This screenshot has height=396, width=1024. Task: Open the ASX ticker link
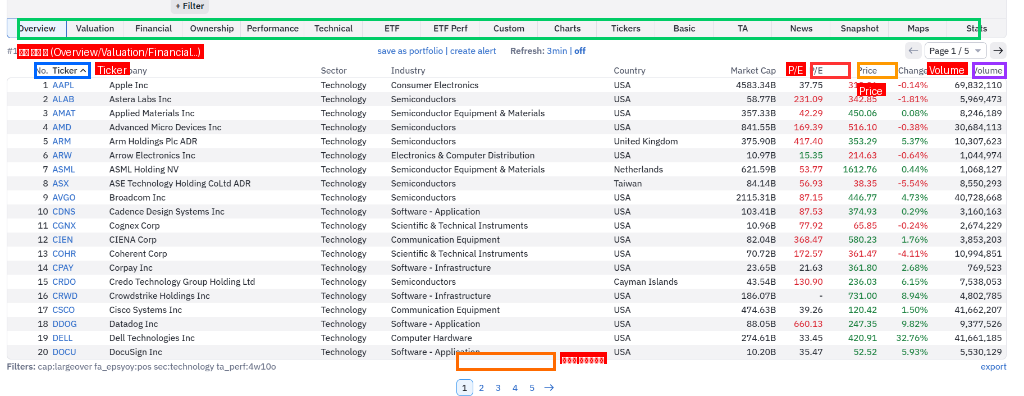(x=60, y=184)
